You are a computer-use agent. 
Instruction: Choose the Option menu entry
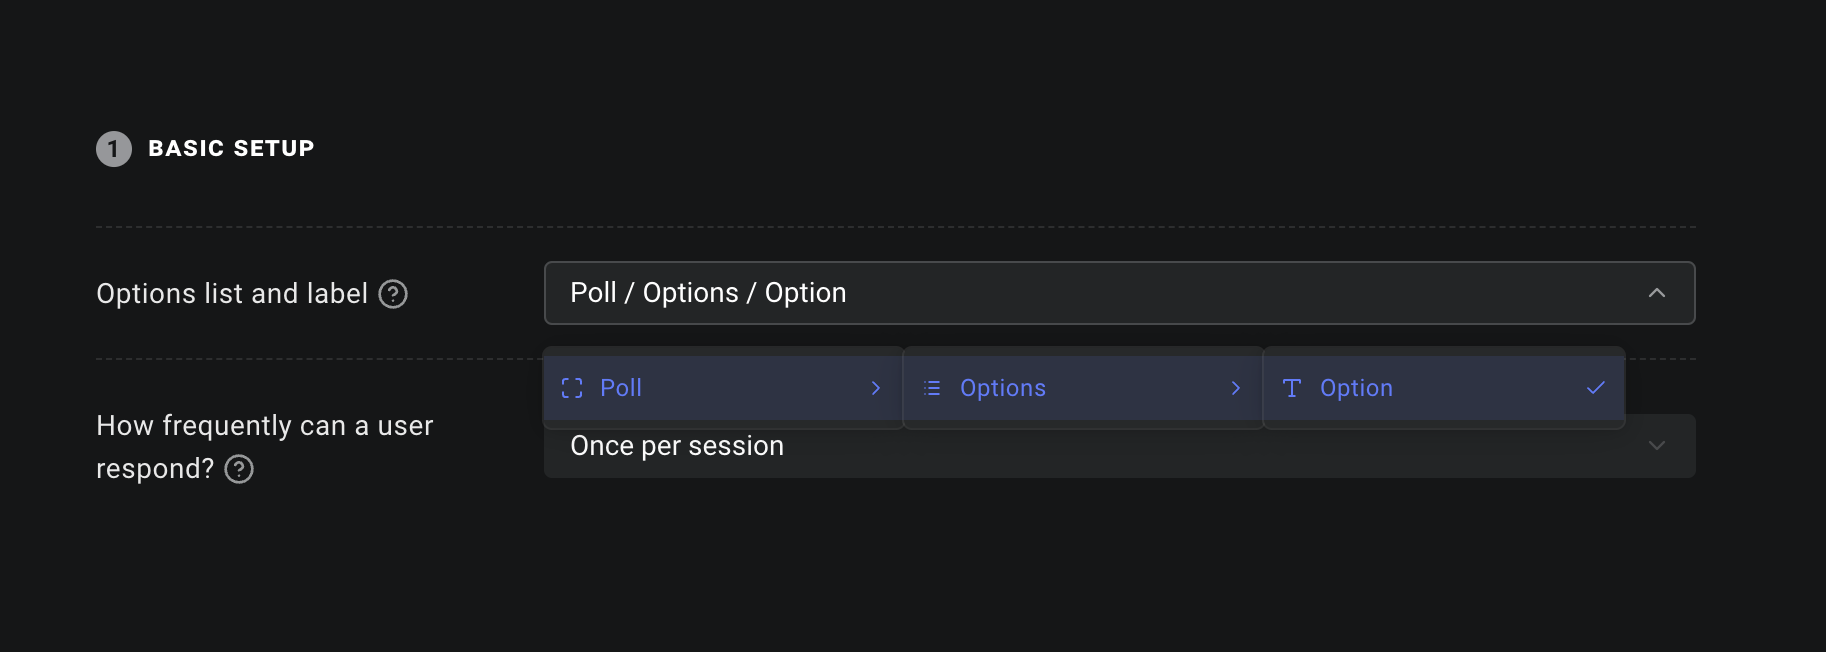coord(1444,388)
